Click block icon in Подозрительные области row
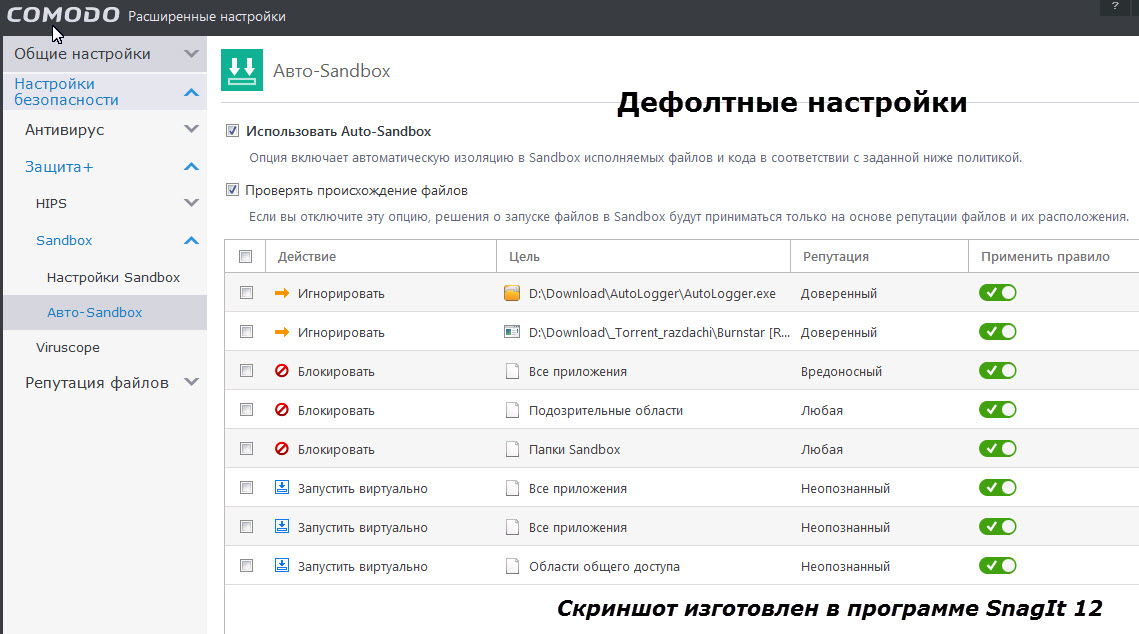Image resolution: width=1139 pixels, height=634 pixels. (282, 410)
